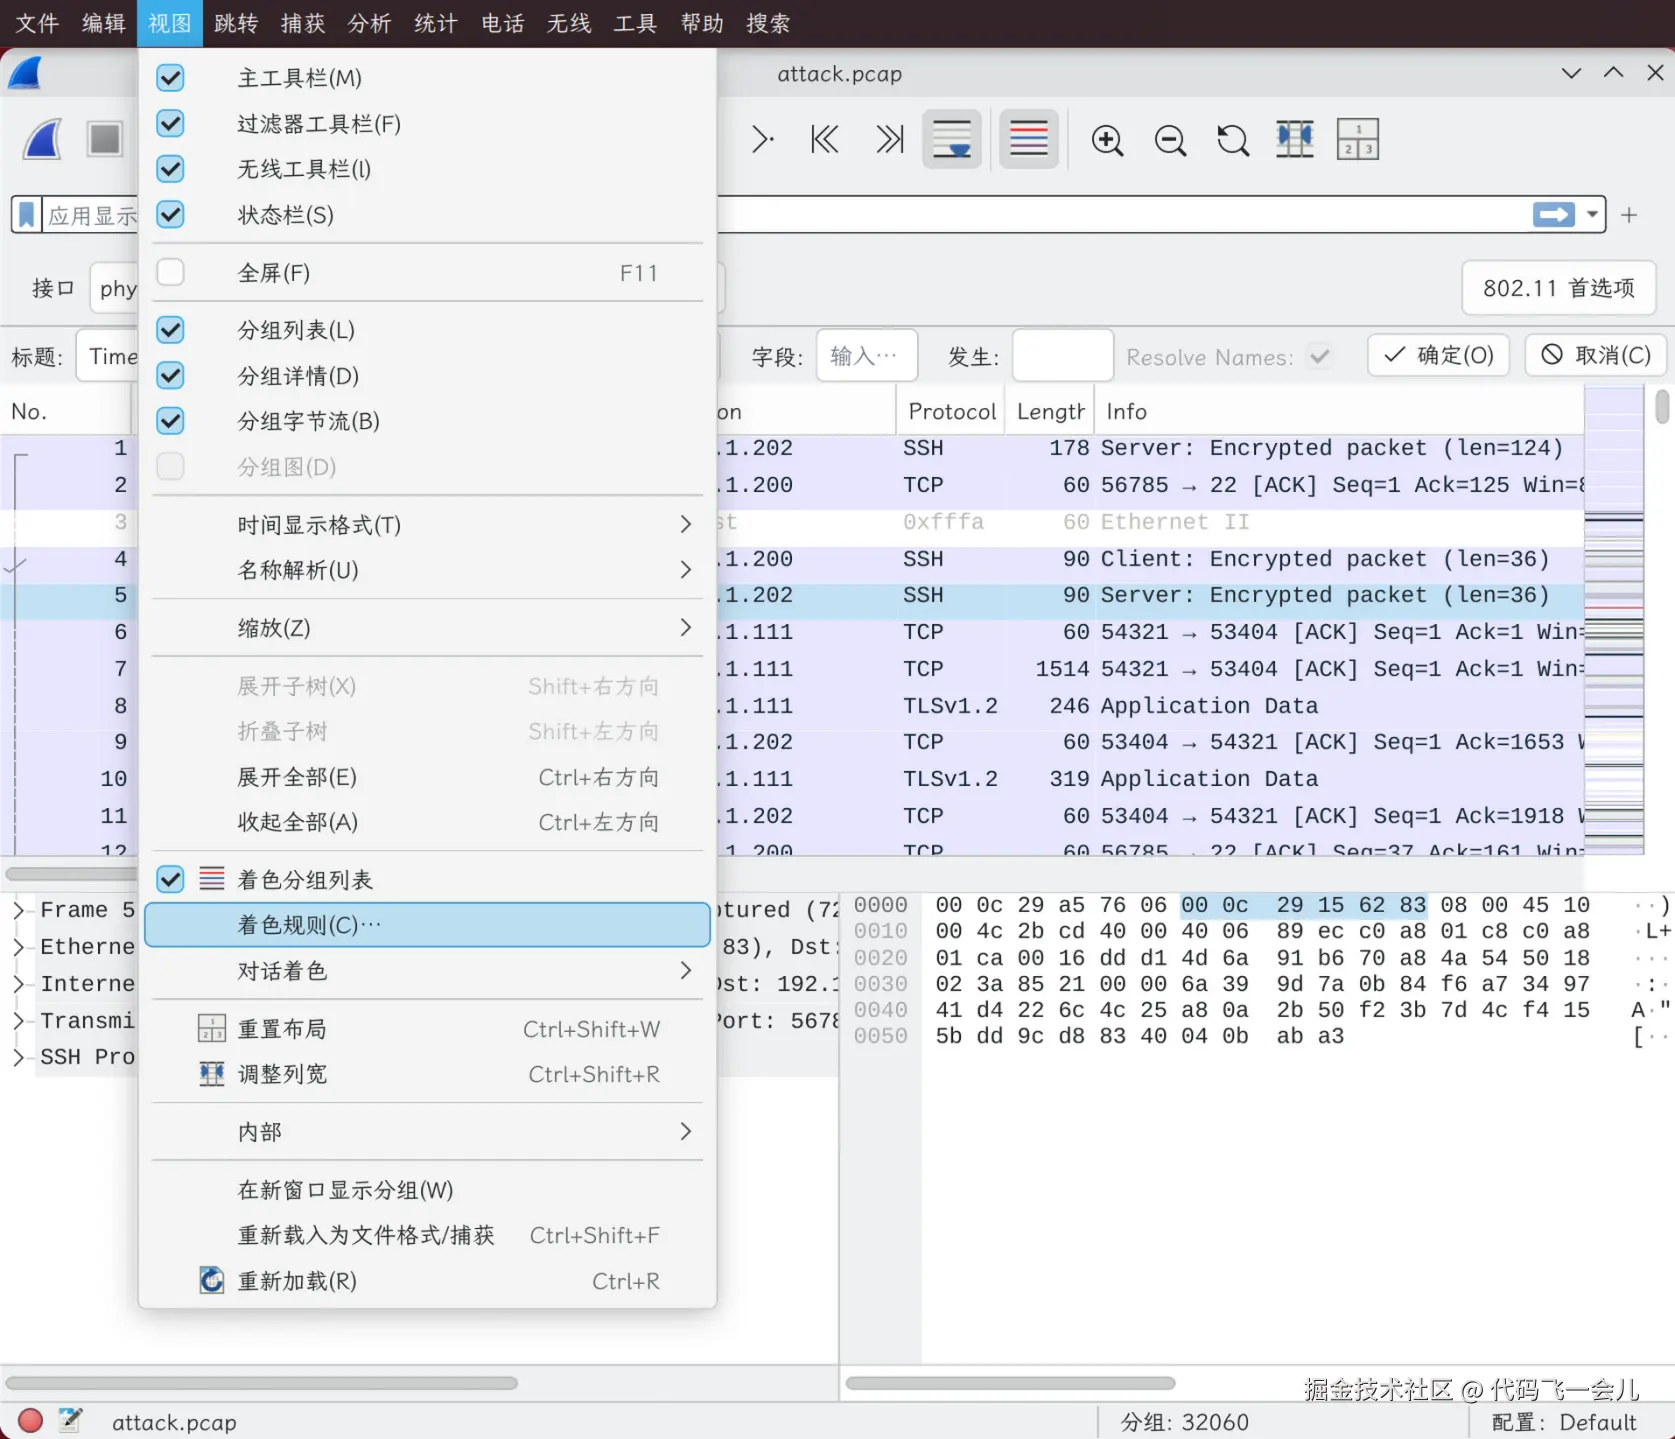Viewport: 1675px width, 1439px height.
Task: Reset zoom to normal size
Action: pyautogui.click(x=1233, y=140)
